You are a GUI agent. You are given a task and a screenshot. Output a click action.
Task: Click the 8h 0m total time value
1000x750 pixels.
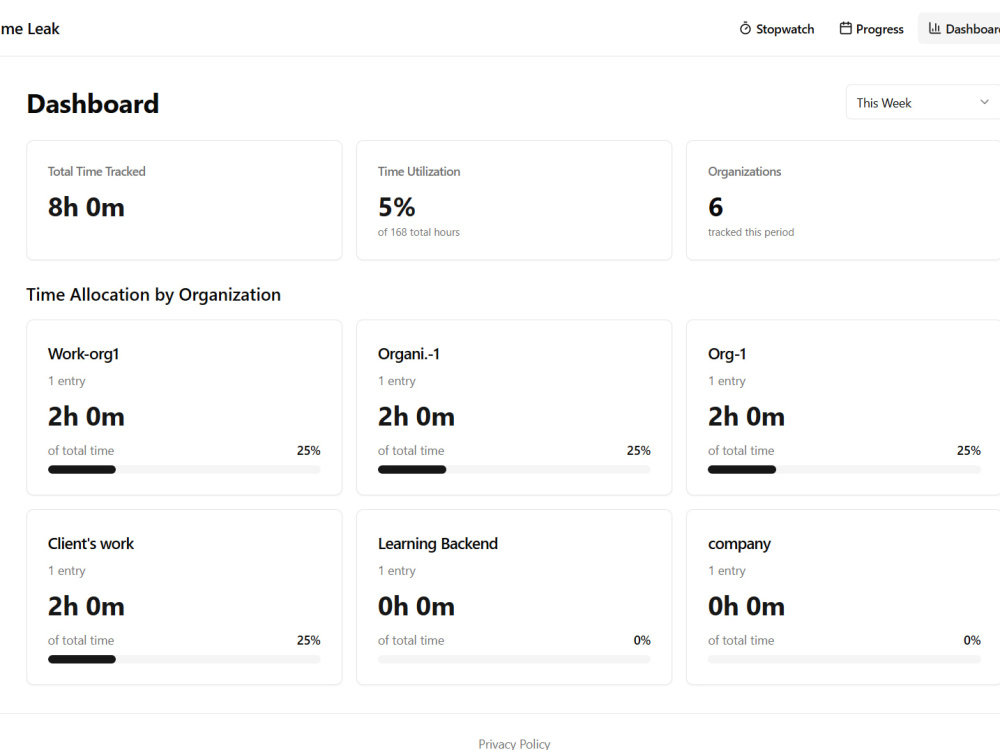pyautogui.click(x=86, y=207)
